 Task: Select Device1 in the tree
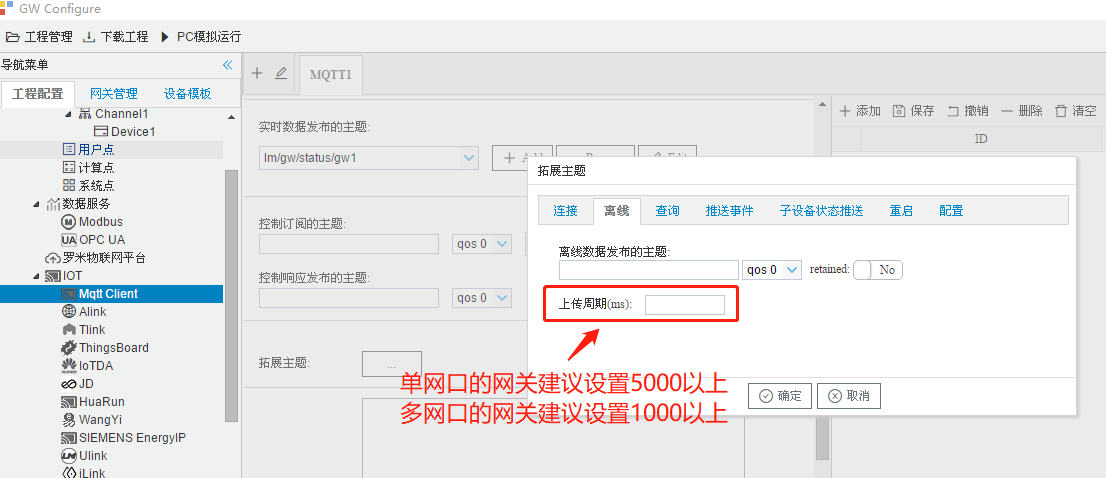point(125,132)
